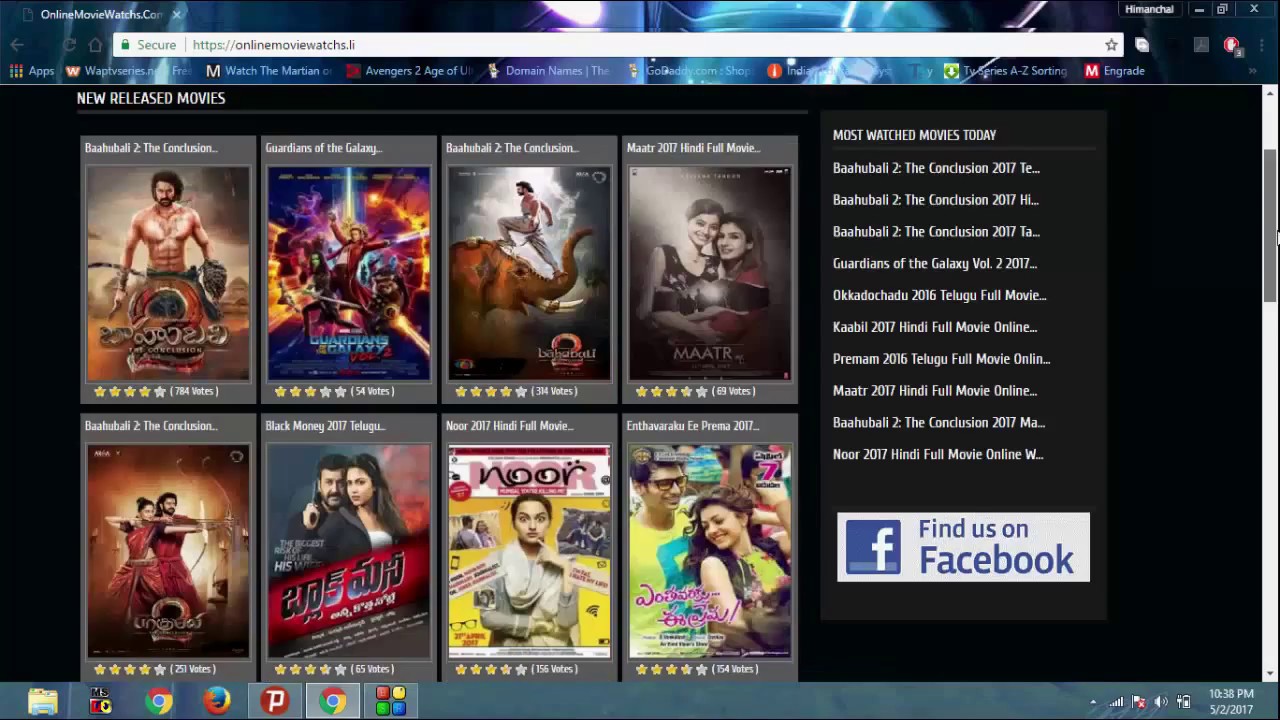Open the Himanchal profile button
This screenshot has height=720, width=1280.
1149,9
